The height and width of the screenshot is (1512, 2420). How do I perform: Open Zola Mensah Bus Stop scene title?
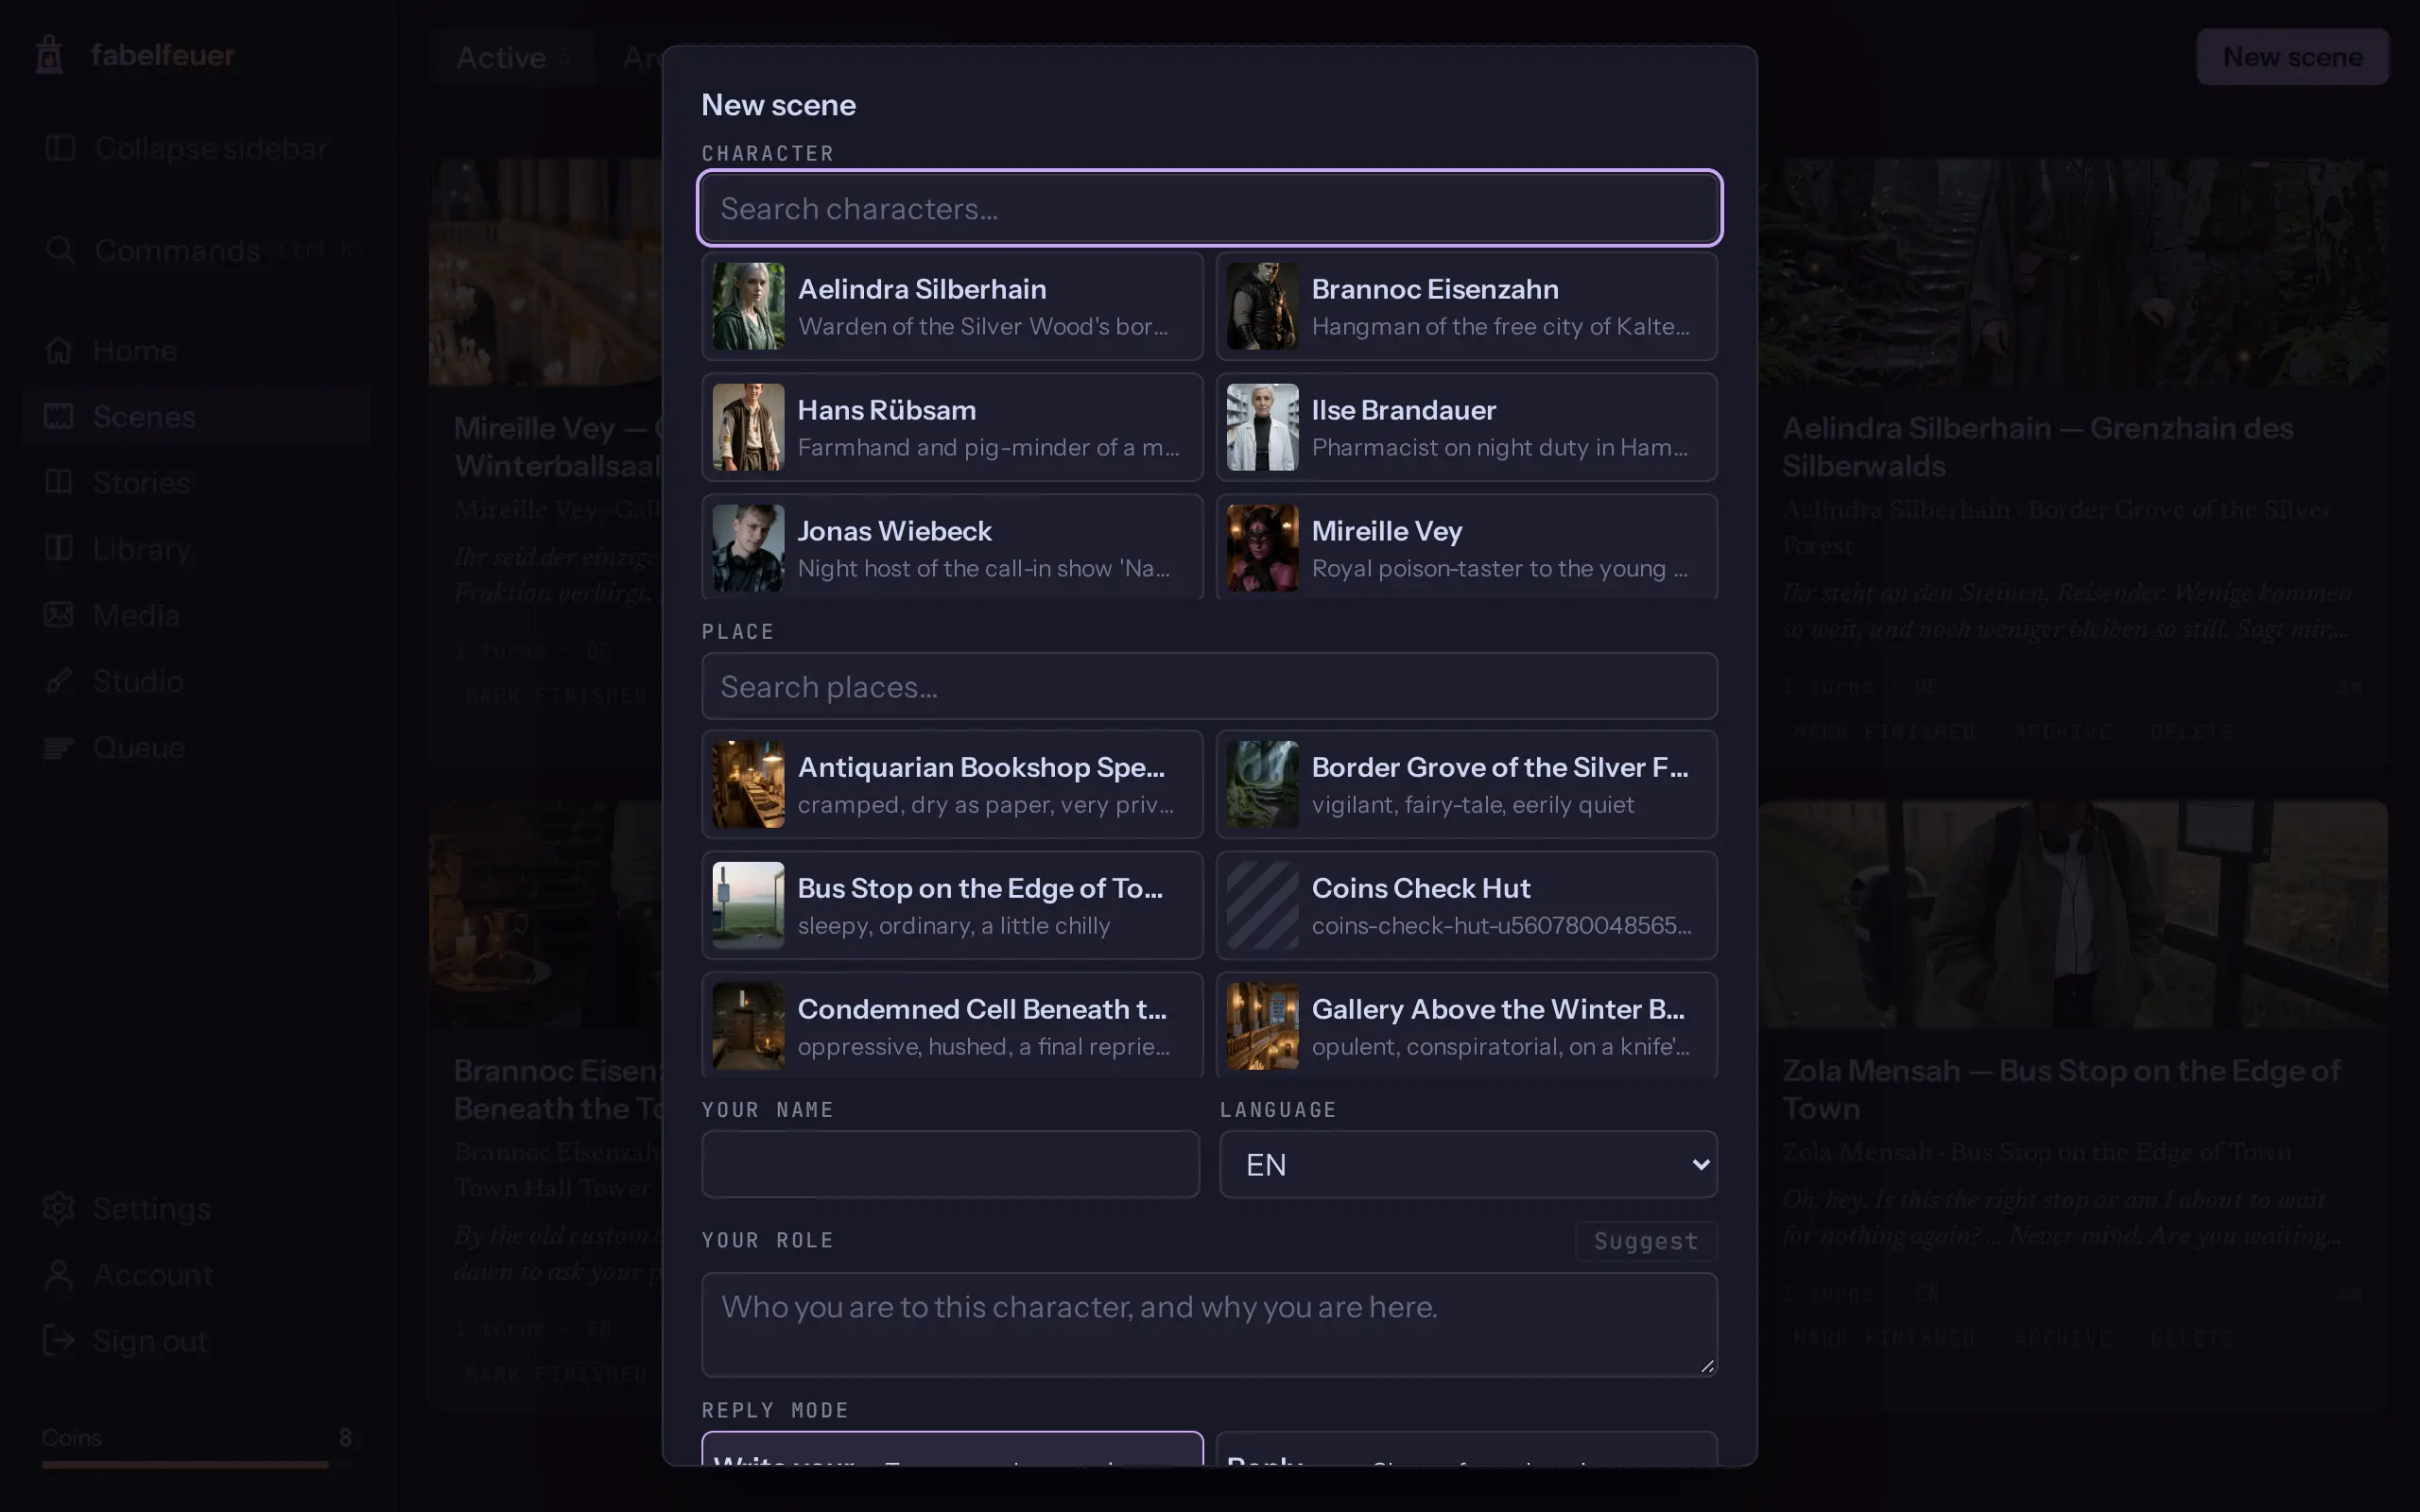(x=2061, y=1089)
